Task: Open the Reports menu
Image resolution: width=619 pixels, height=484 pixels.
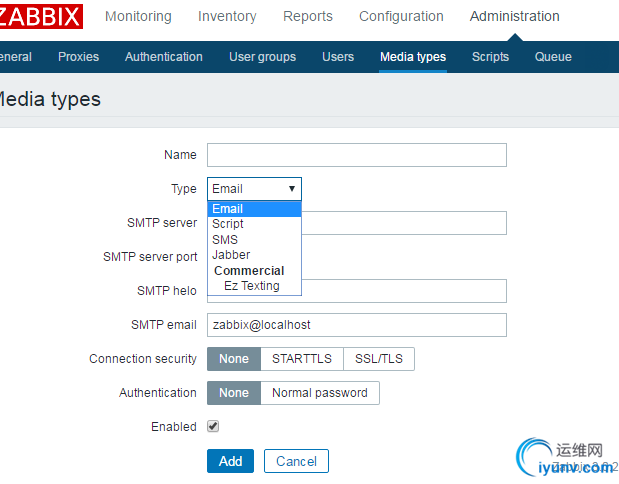Action: pyautogui.click(x=308, y=16)
